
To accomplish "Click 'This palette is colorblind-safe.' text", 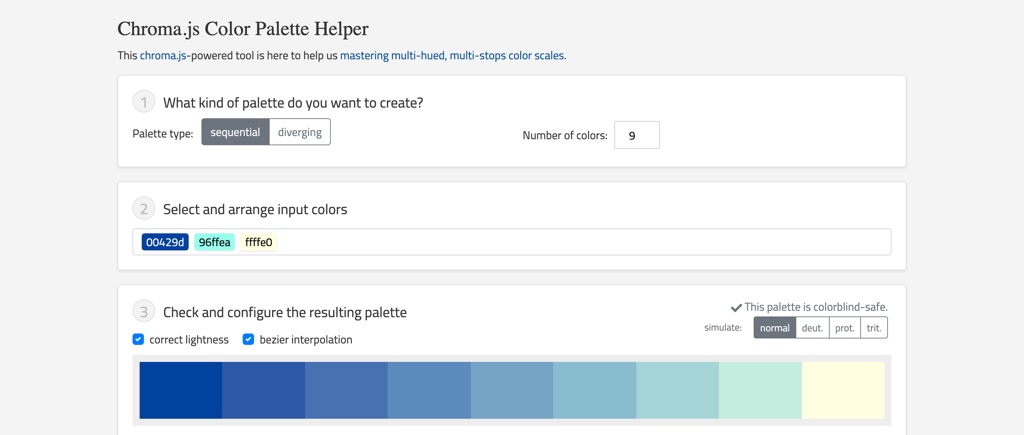I will 816,307.
